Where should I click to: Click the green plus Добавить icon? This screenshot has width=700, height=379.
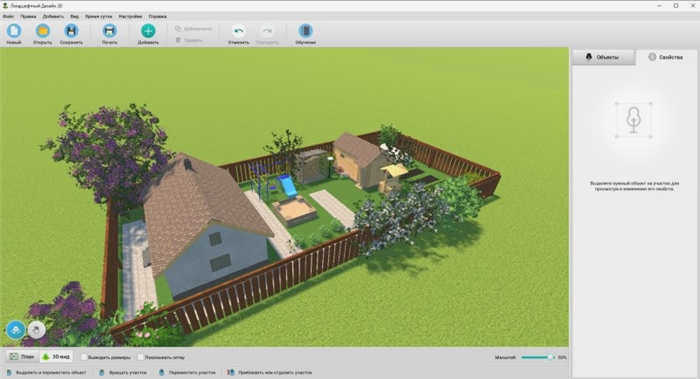point(148,31)
